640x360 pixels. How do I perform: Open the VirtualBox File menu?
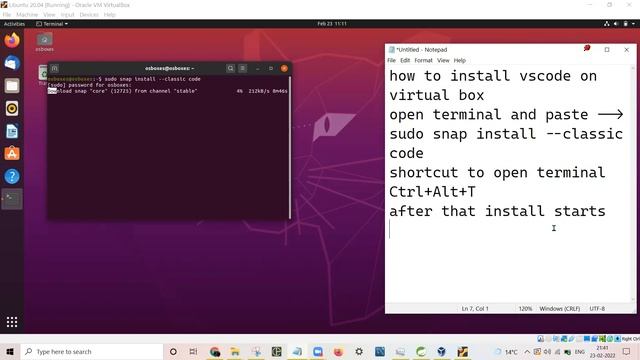7,15
